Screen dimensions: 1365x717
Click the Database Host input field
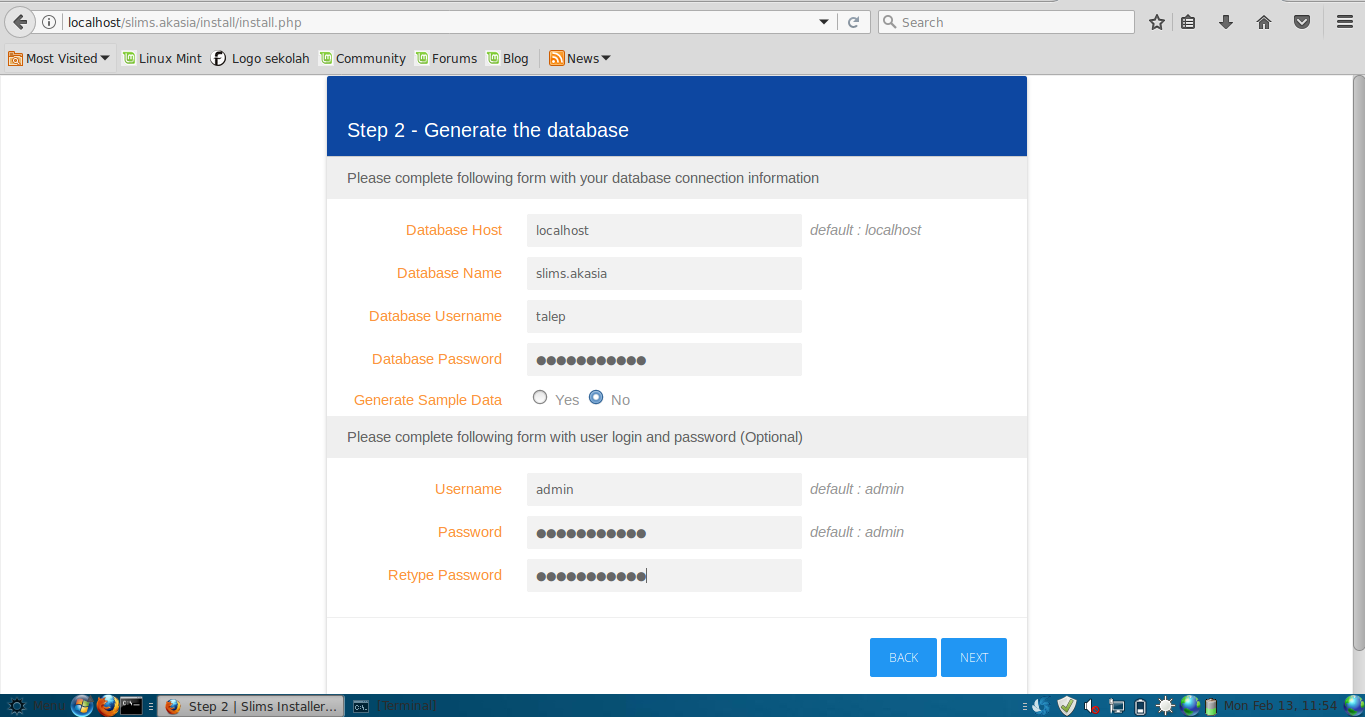pos(663,230)
